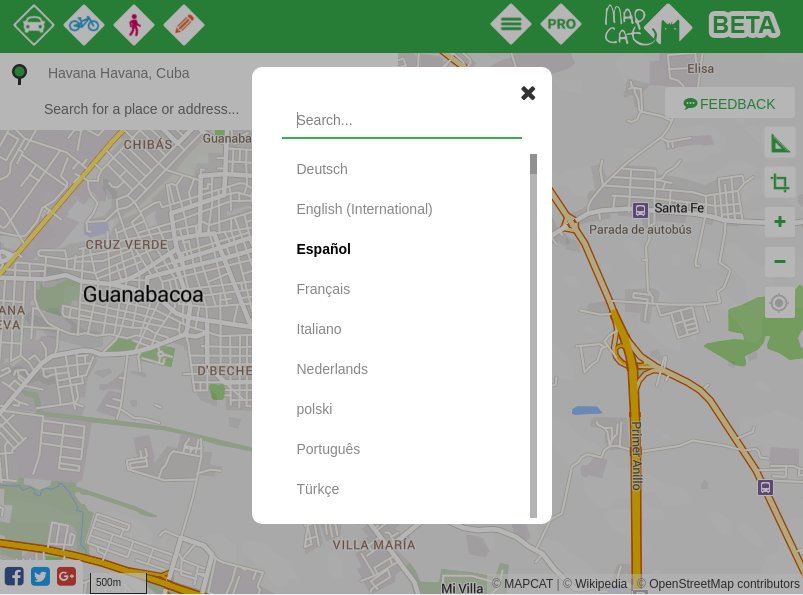The image size is (803, 595).
Task: Pick Français as the language
Action: 323,289
